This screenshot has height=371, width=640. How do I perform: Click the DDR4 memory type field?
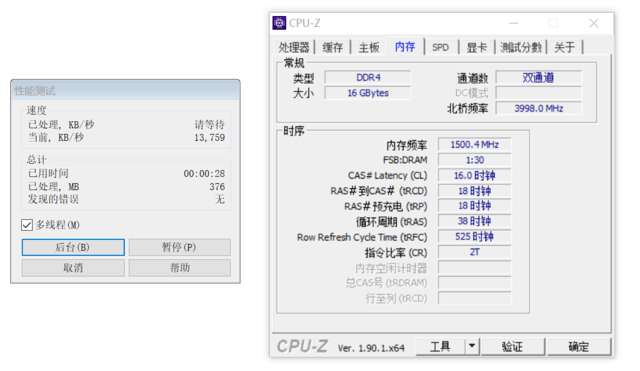[x=368, y=78]
